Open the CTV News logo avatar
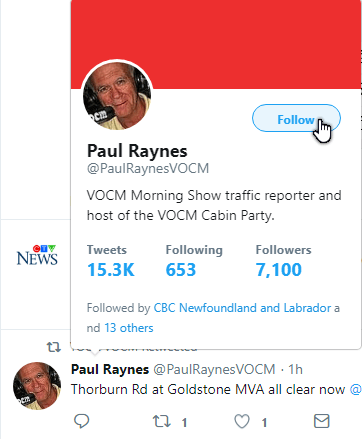Screen dimensions: 362x439 click(x=37, y=255)
